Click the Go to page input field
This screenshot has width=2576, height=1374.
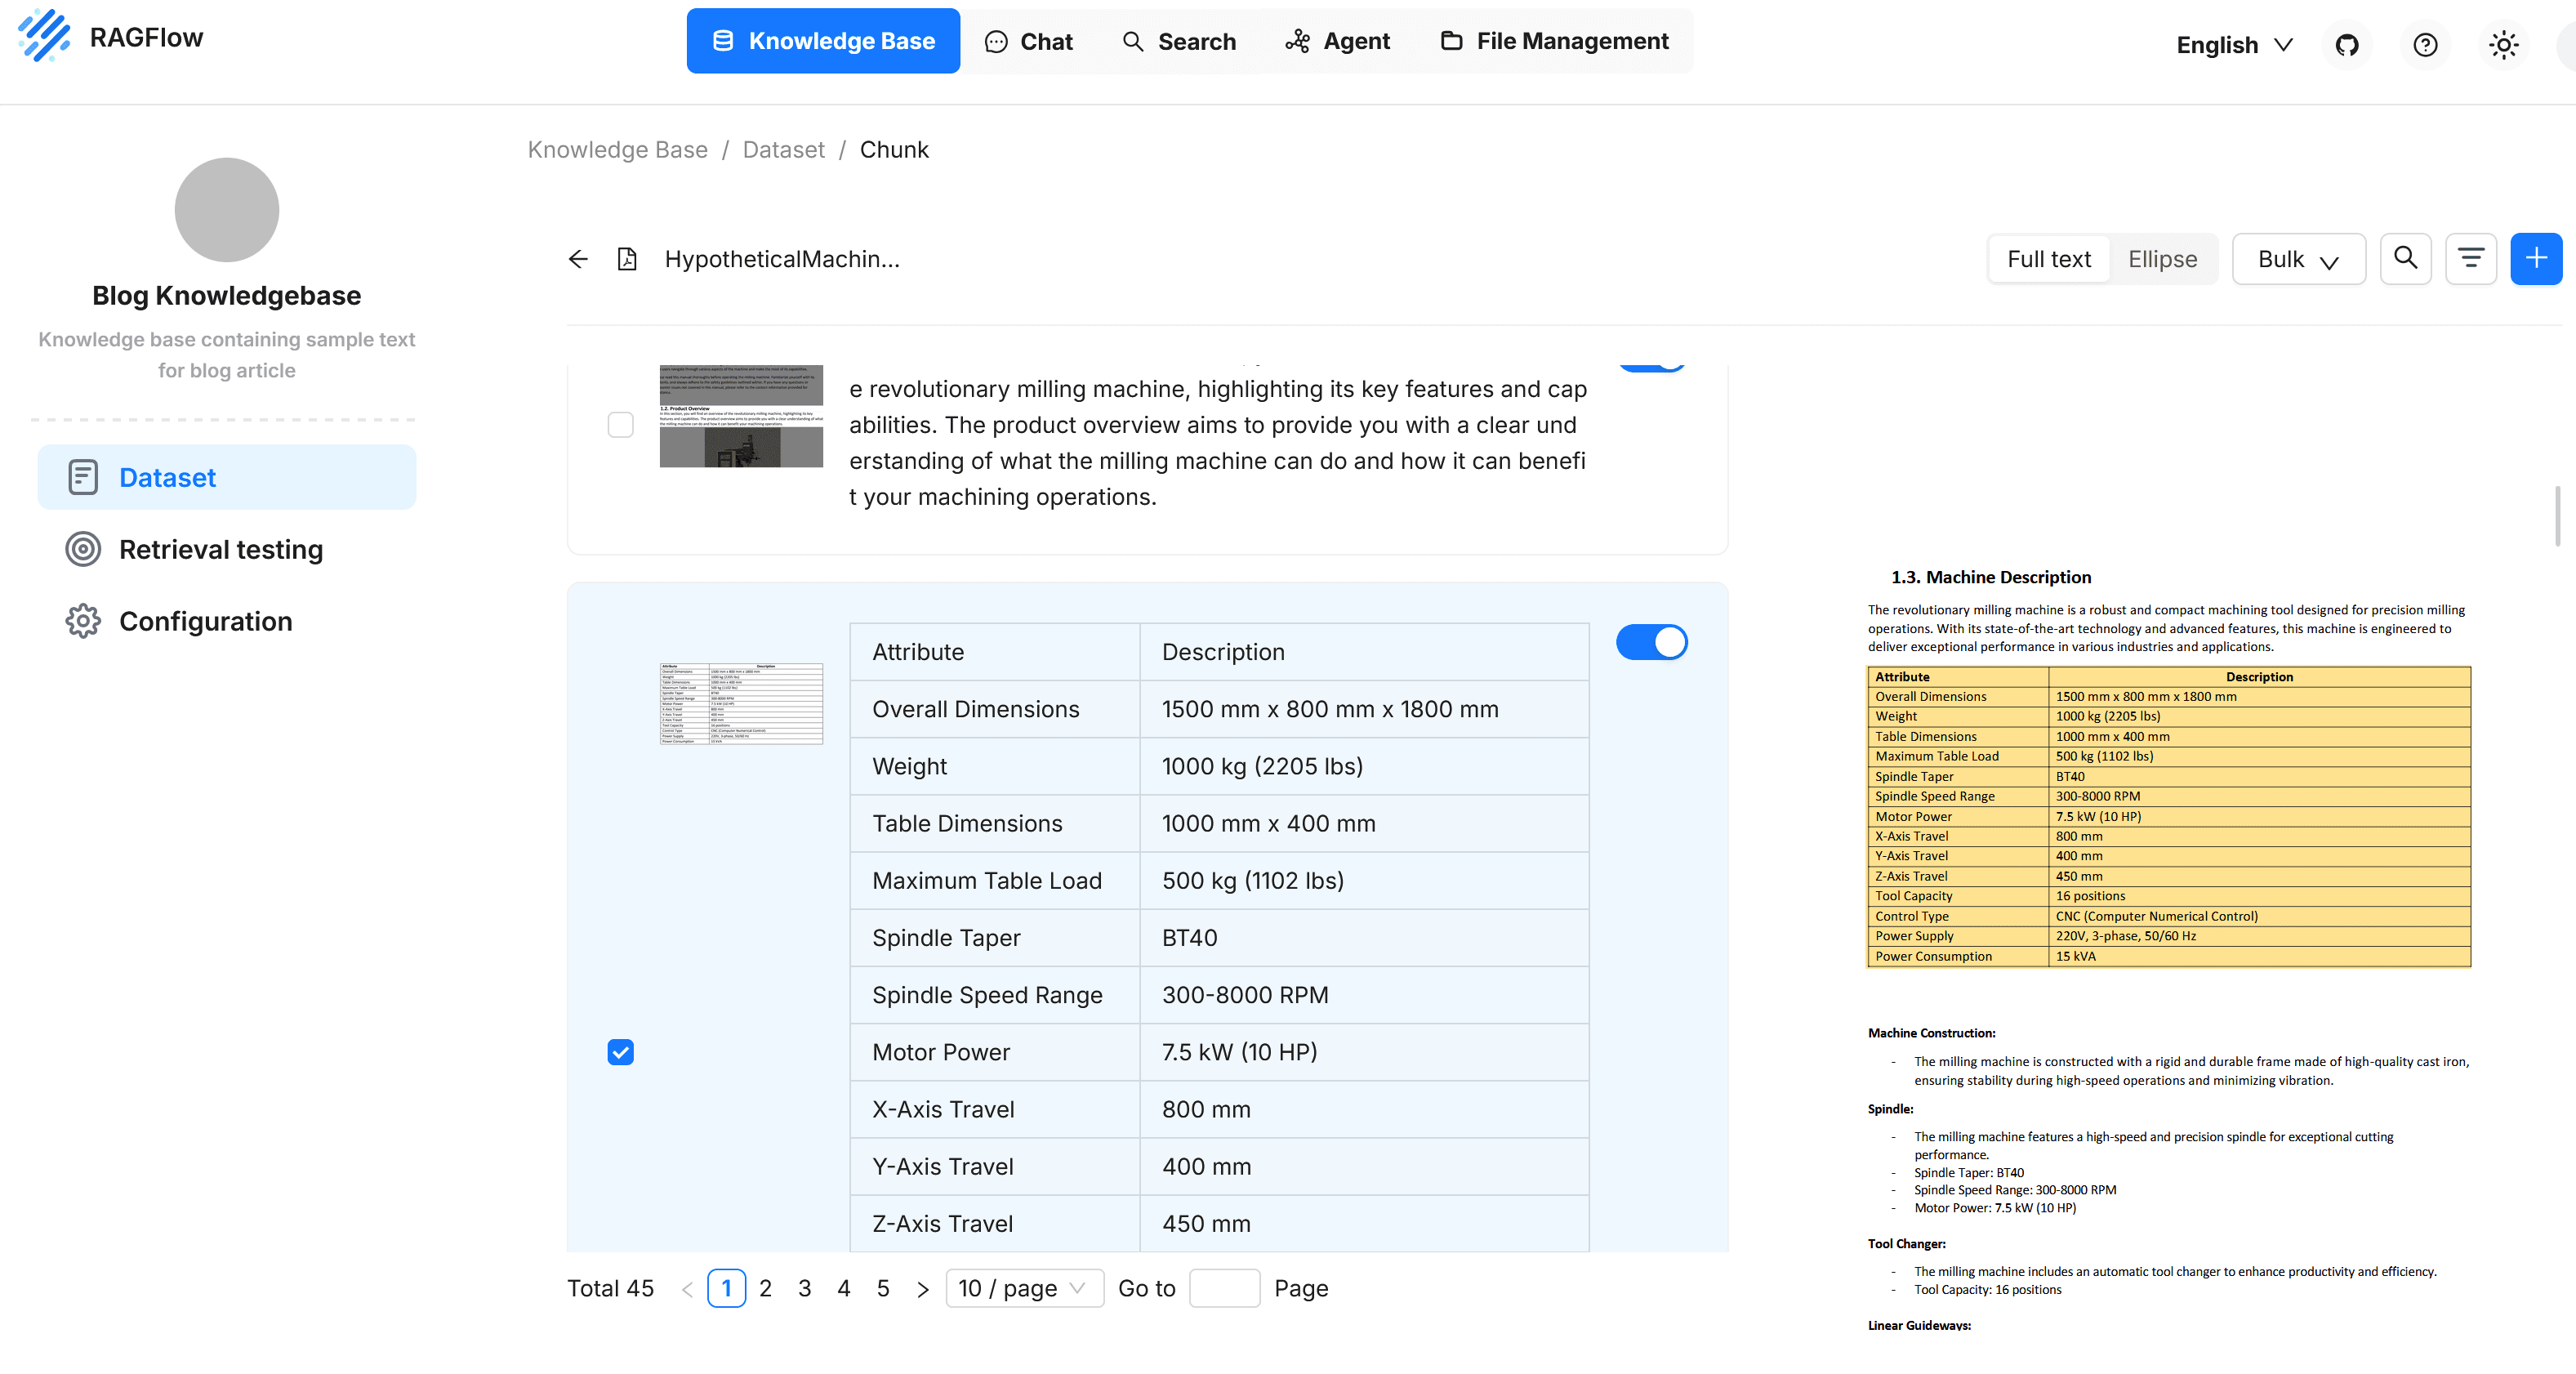[1224, 1288]
